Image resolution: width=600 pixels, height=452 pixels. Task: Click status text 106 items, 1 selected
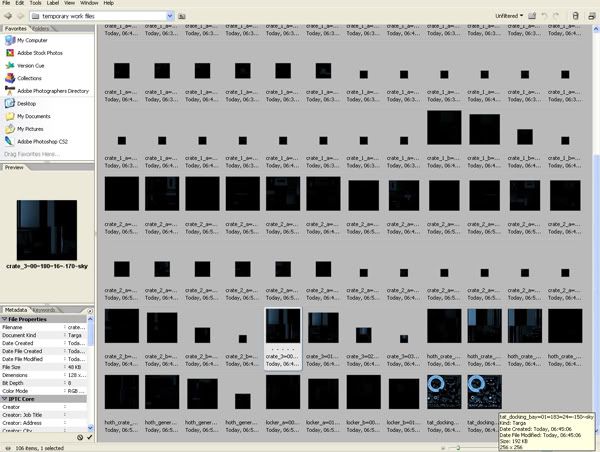(x=39, y=448)
